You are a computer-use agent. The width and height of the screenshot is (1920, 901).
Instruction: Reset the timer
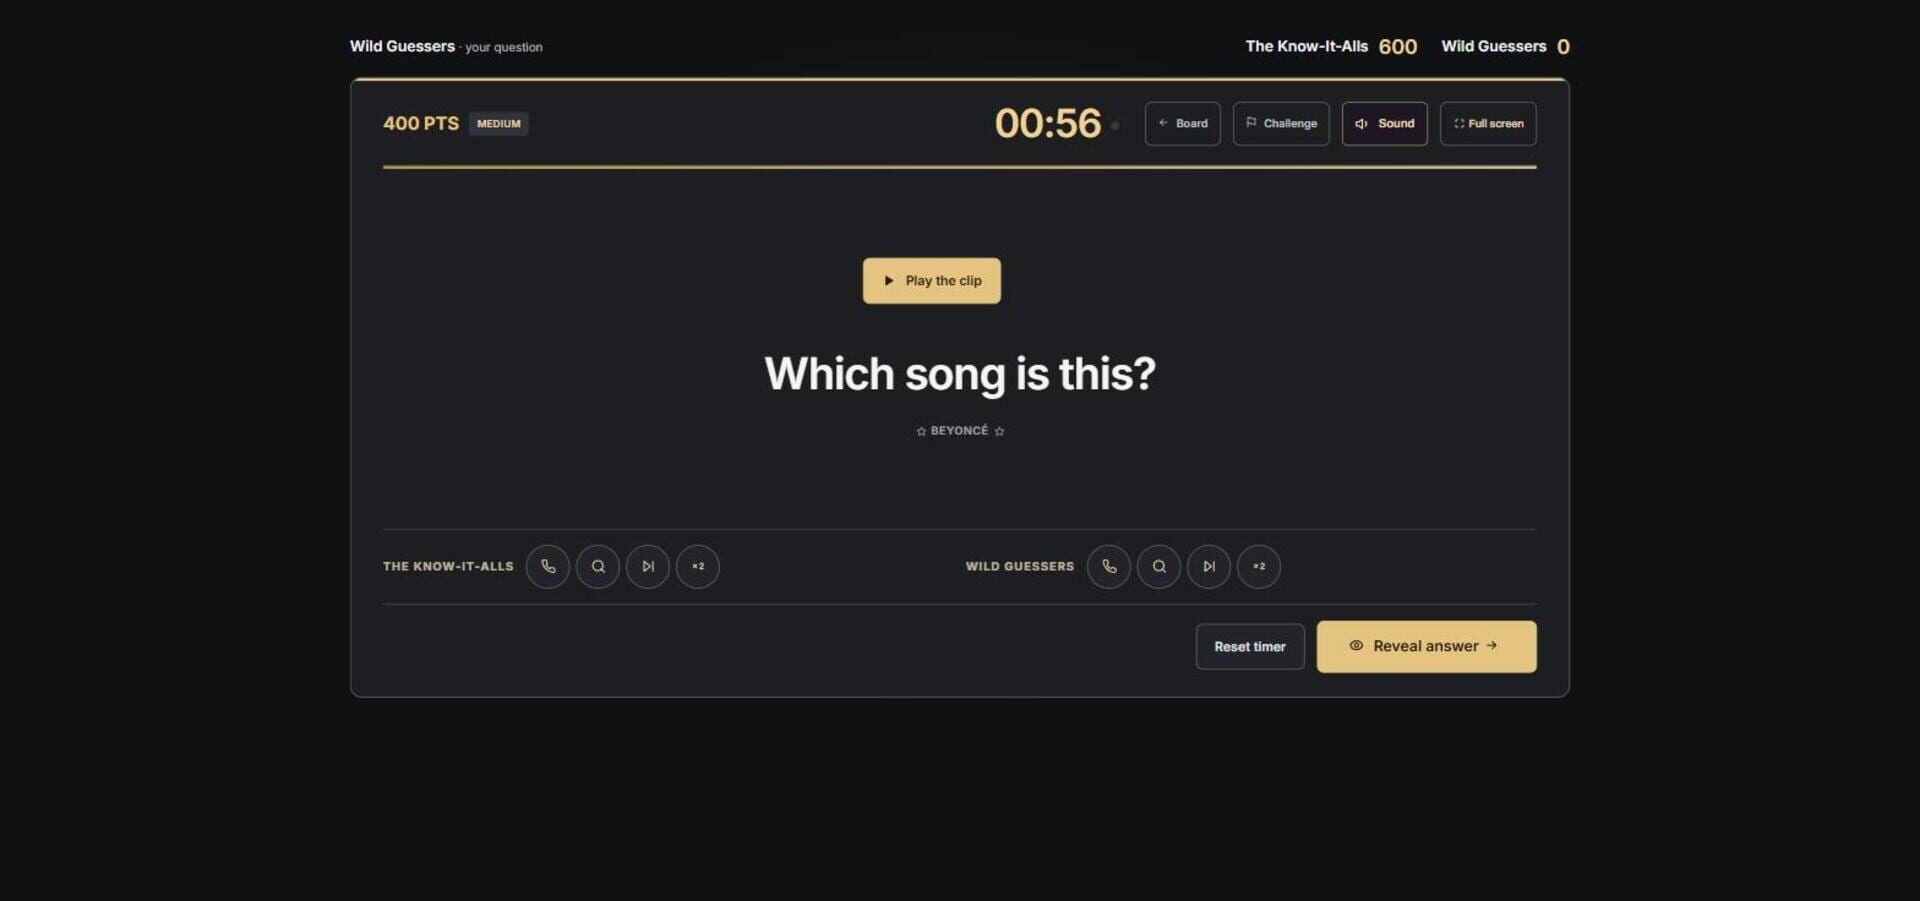1250,647
